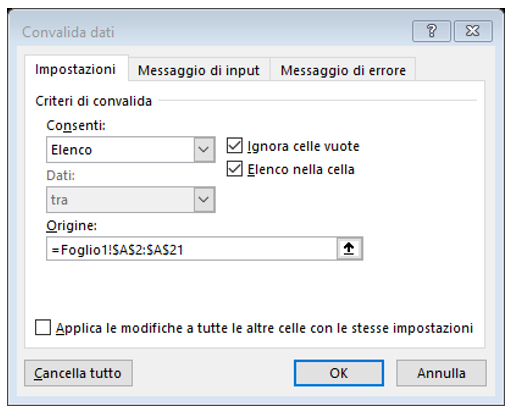This screenshot has width=514, height=414.
Task: Close the Convalida dati dialog
Action: (473, 31)
